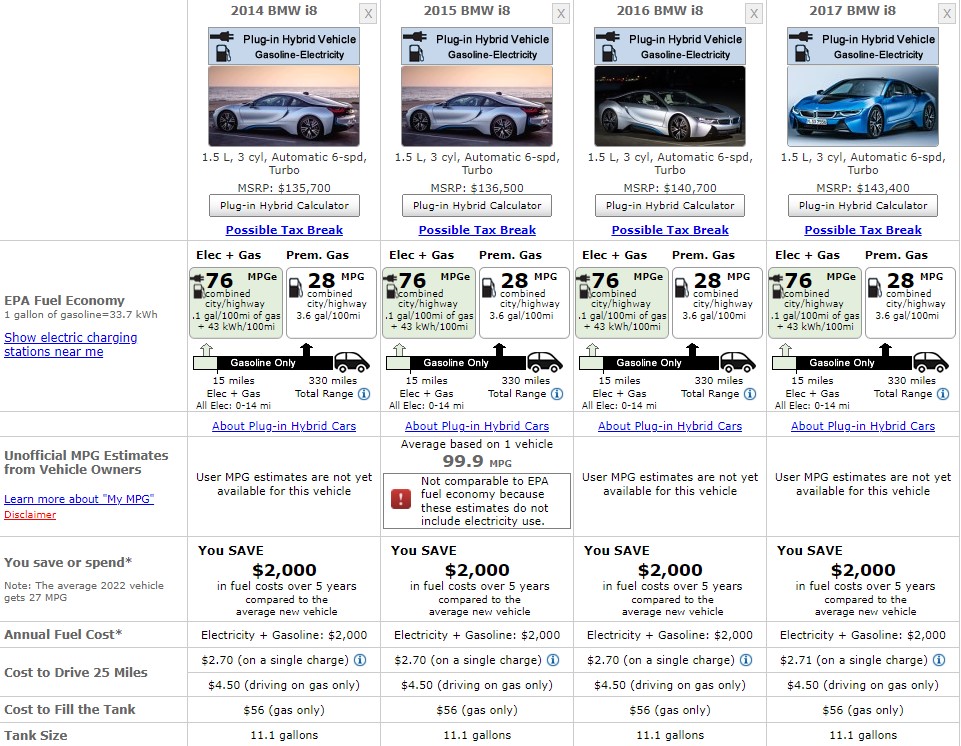Click the 2014 BMW i8 Gasoline Only range bar
Screen dimensions: 961x746
click(264, 362)
